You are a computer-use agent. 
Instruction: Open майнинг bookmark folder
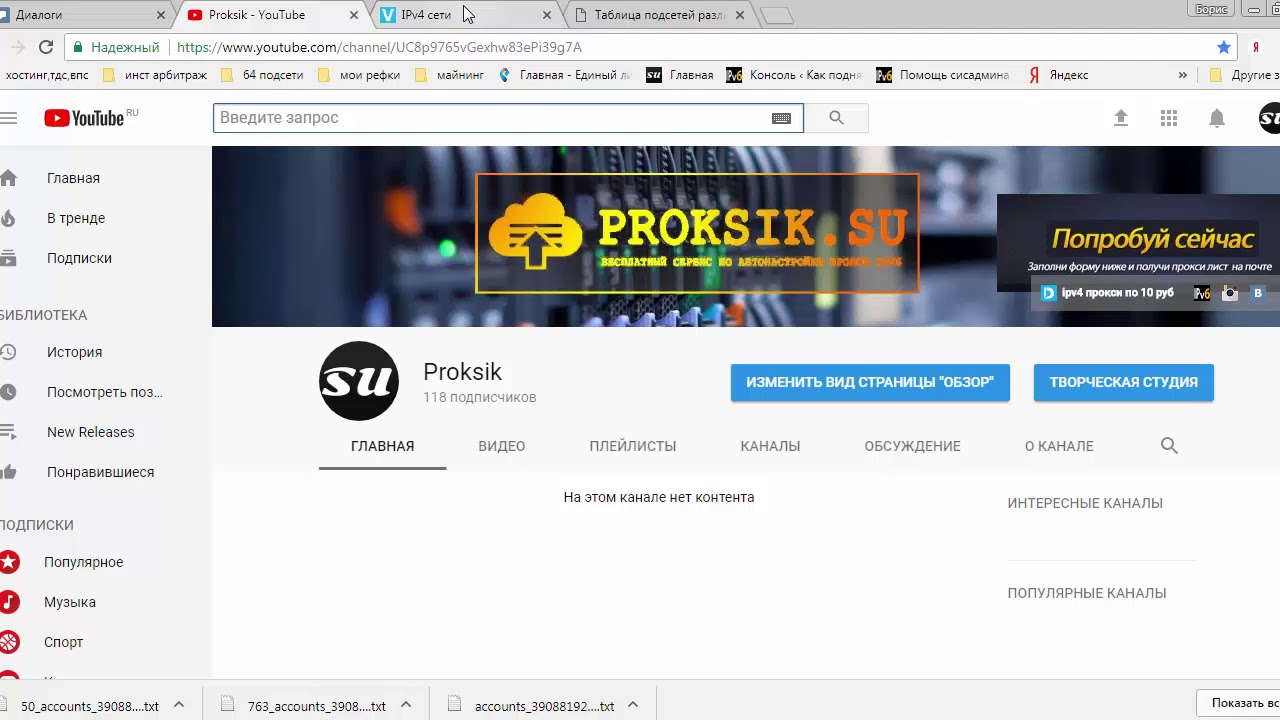point(449,75)
